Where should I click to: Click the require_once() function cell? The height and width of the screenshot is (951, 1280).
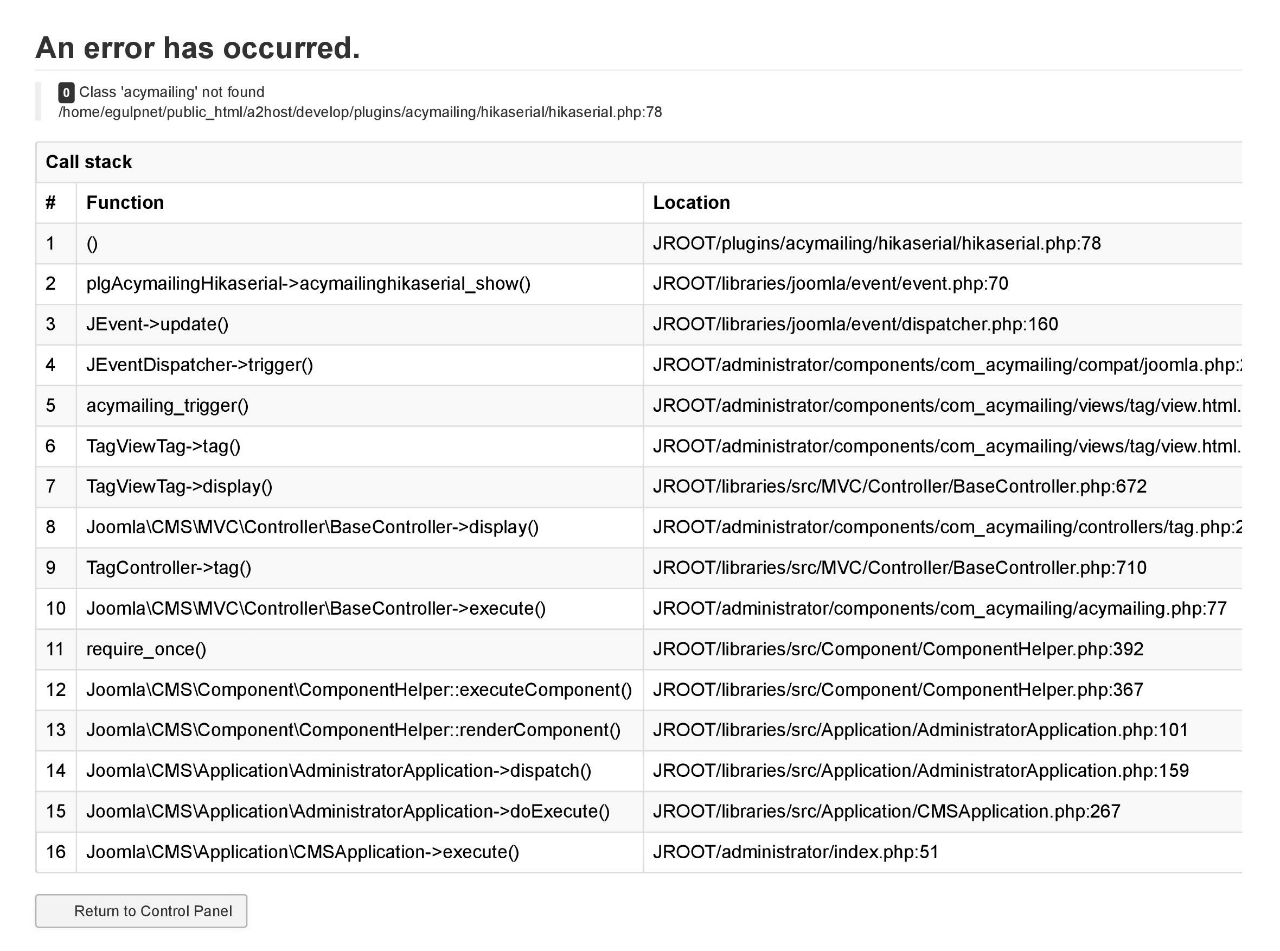tap(359, 649)
